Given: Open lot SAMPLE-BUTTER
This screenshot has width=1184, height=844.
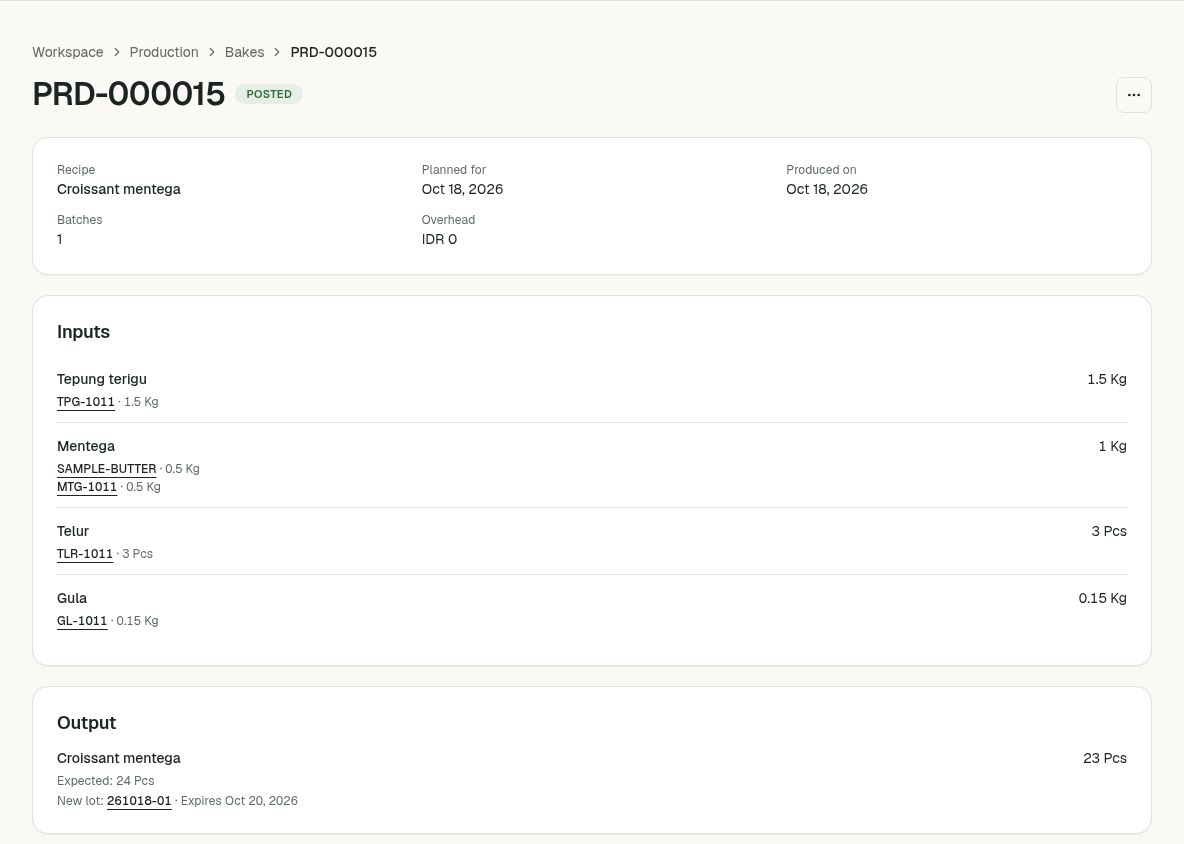Looking at the screenshot, I should [x=106, y=469].
